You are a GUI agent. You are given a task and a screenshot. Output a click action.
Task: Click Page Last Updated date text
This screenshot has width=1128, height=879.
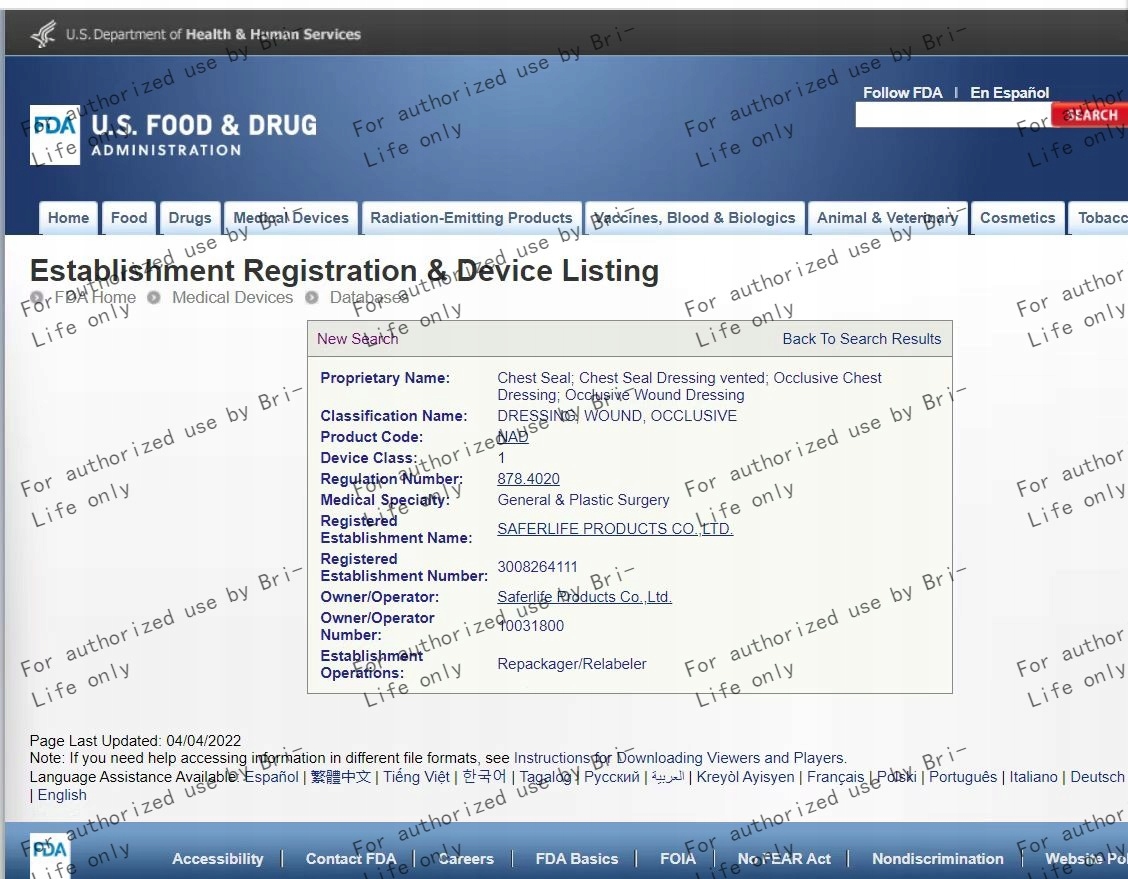135,741
